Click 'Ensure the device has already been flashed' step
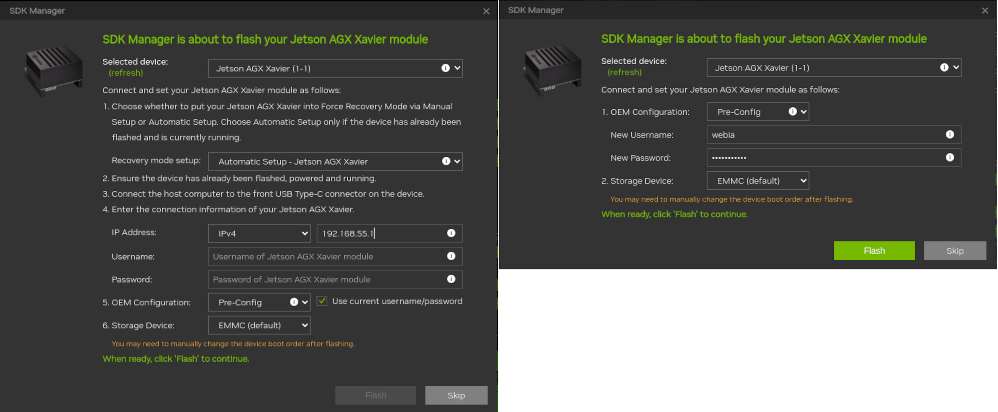 pyautogui.click(x=239, y=178)
